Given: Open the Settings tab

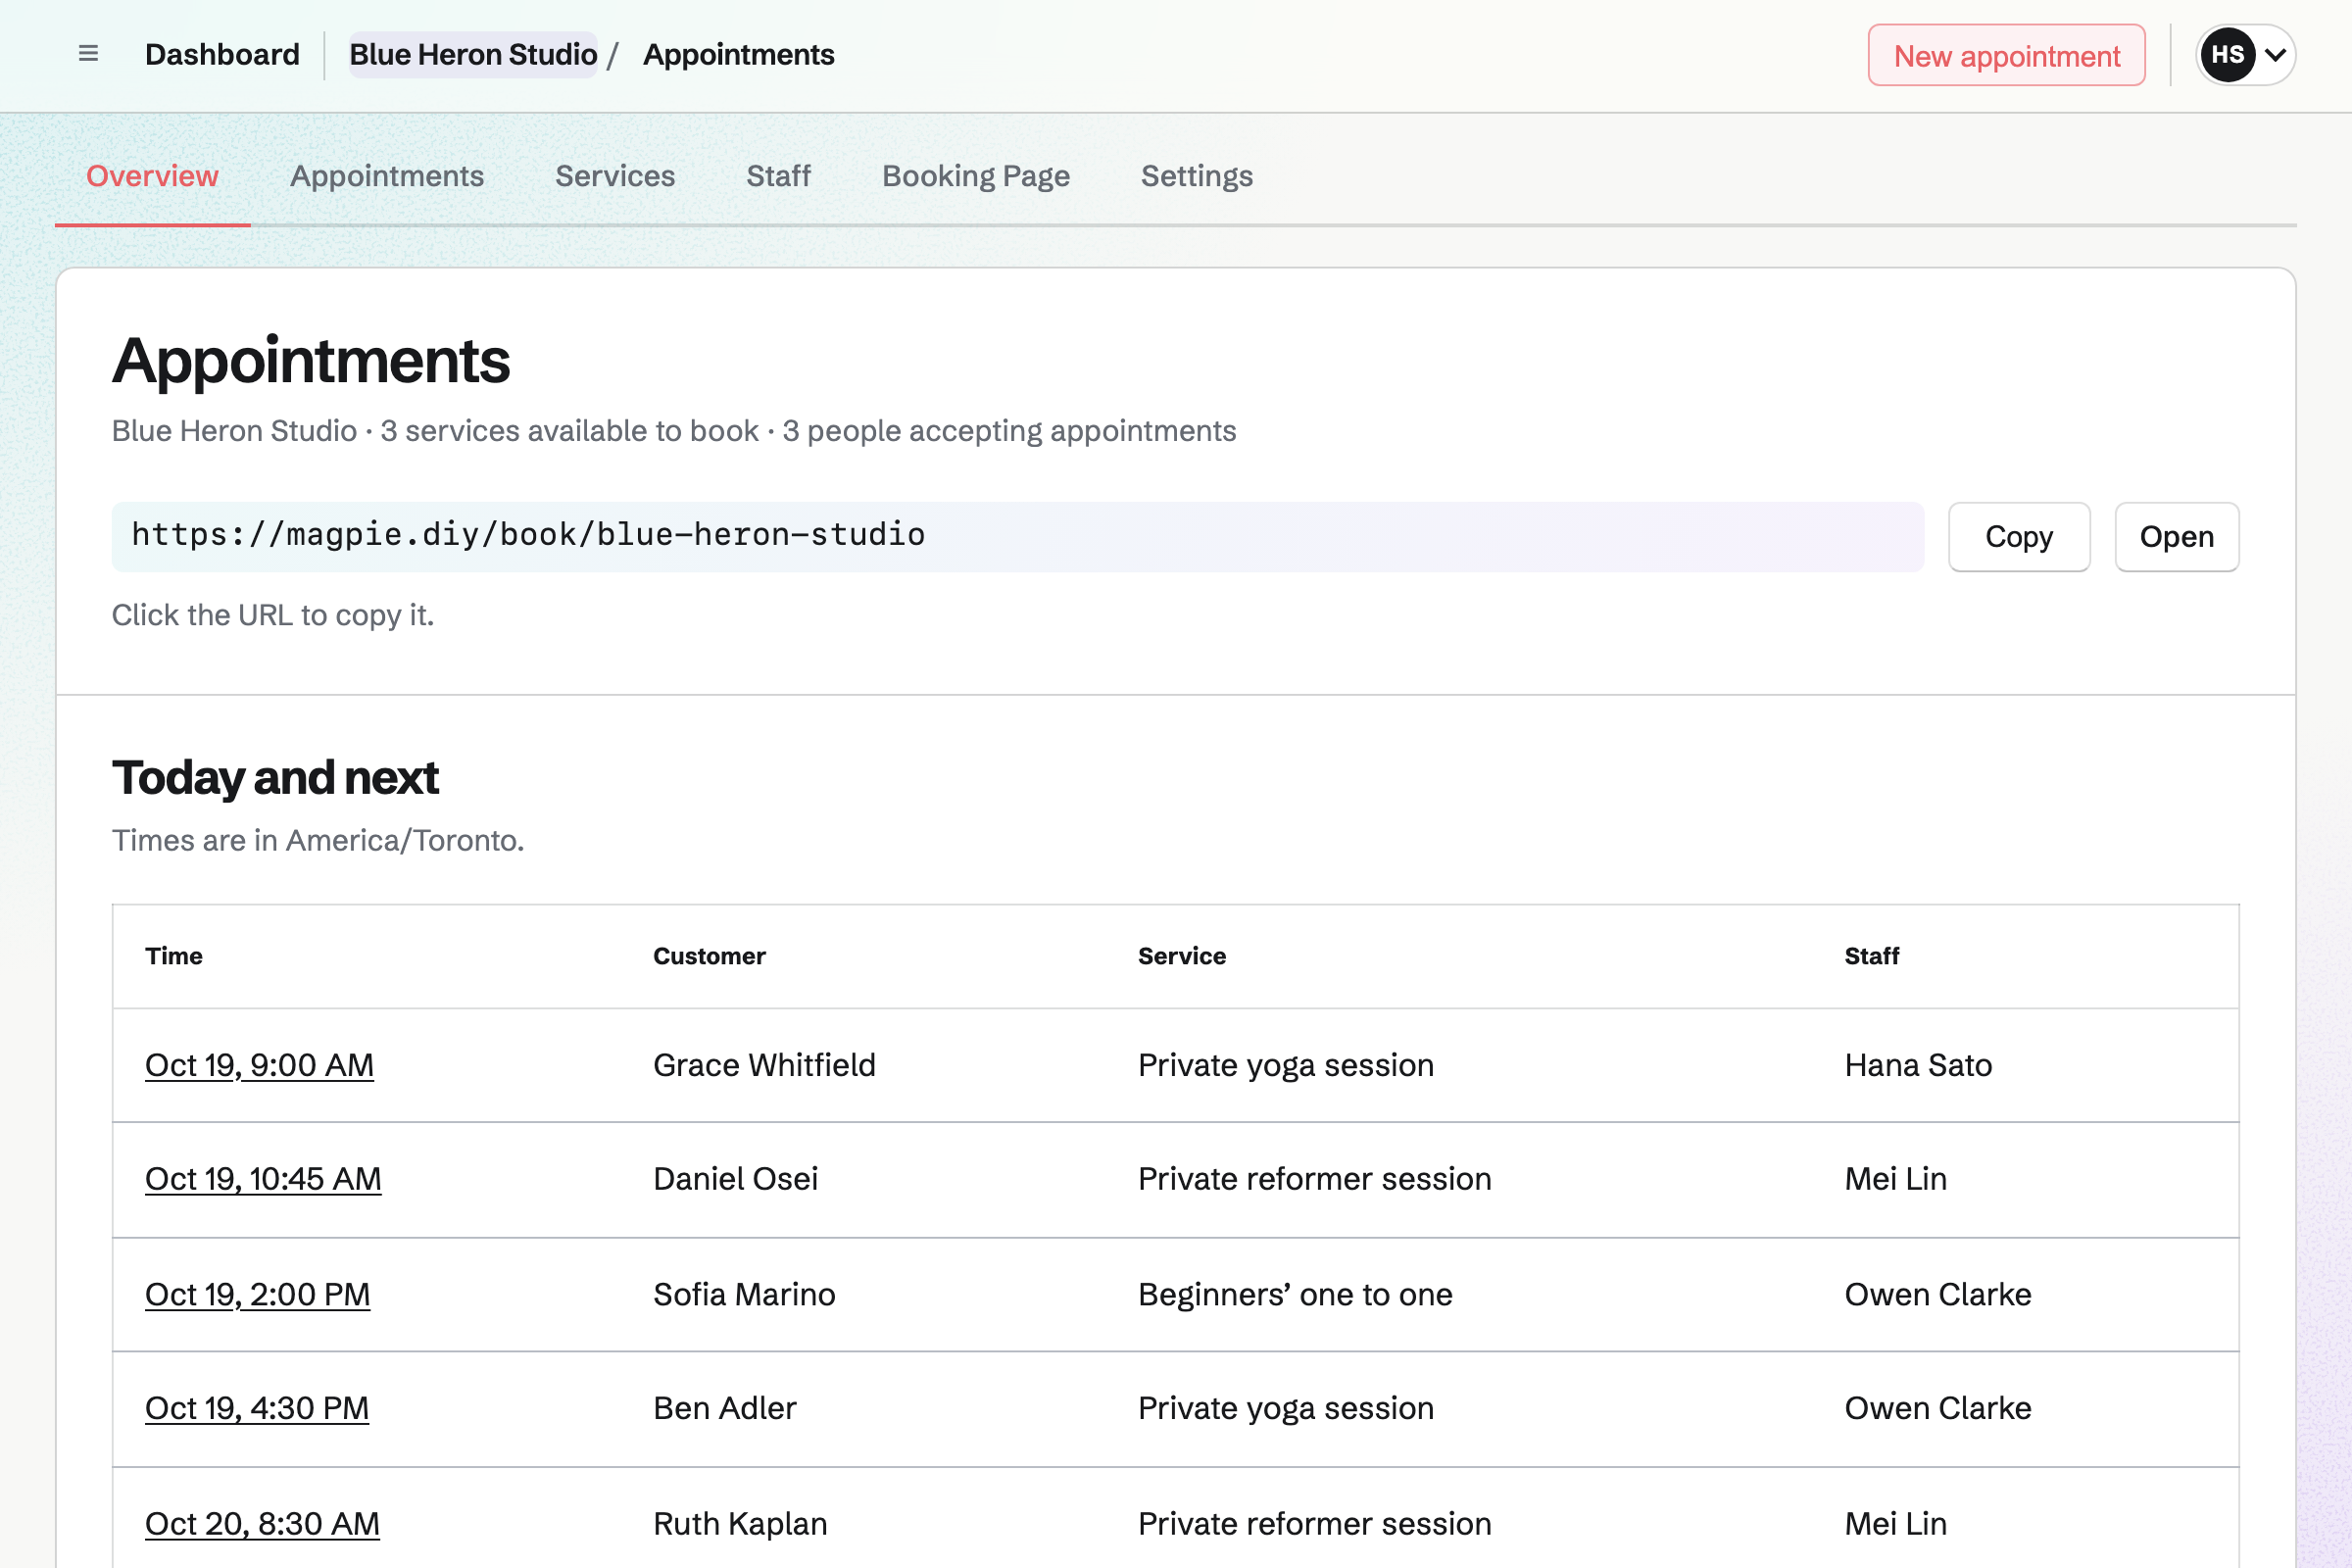Looking at the screenshot, I should (1197, 176).
